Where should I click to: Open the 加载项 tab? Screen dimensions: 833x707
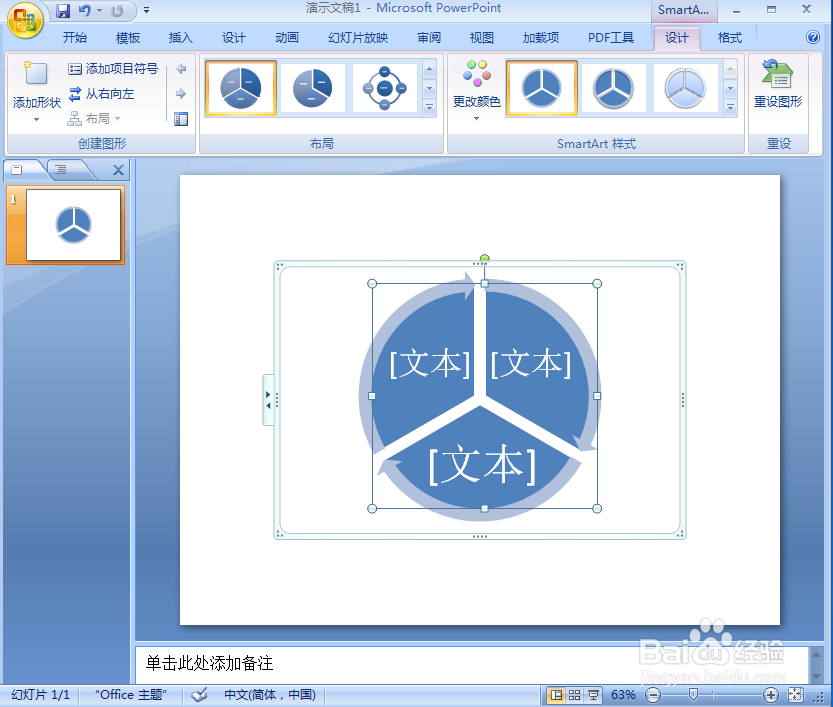(x=541, y=38)
